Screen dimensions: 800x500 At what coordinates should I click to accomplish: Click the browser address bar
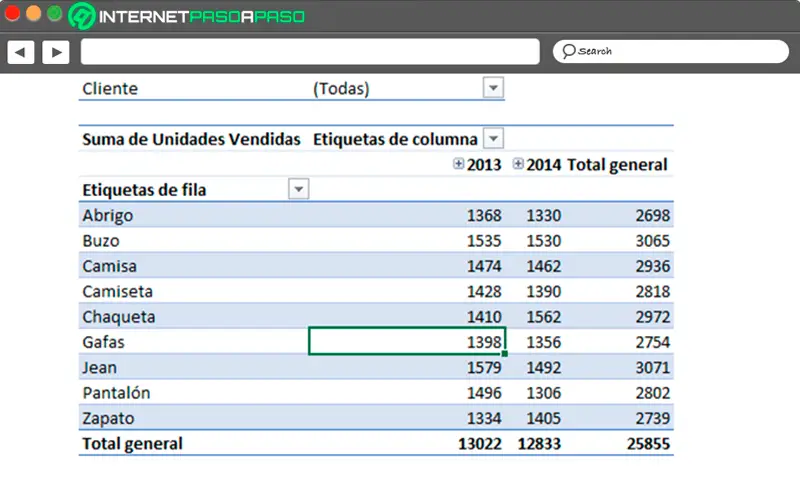click(310, 51)
